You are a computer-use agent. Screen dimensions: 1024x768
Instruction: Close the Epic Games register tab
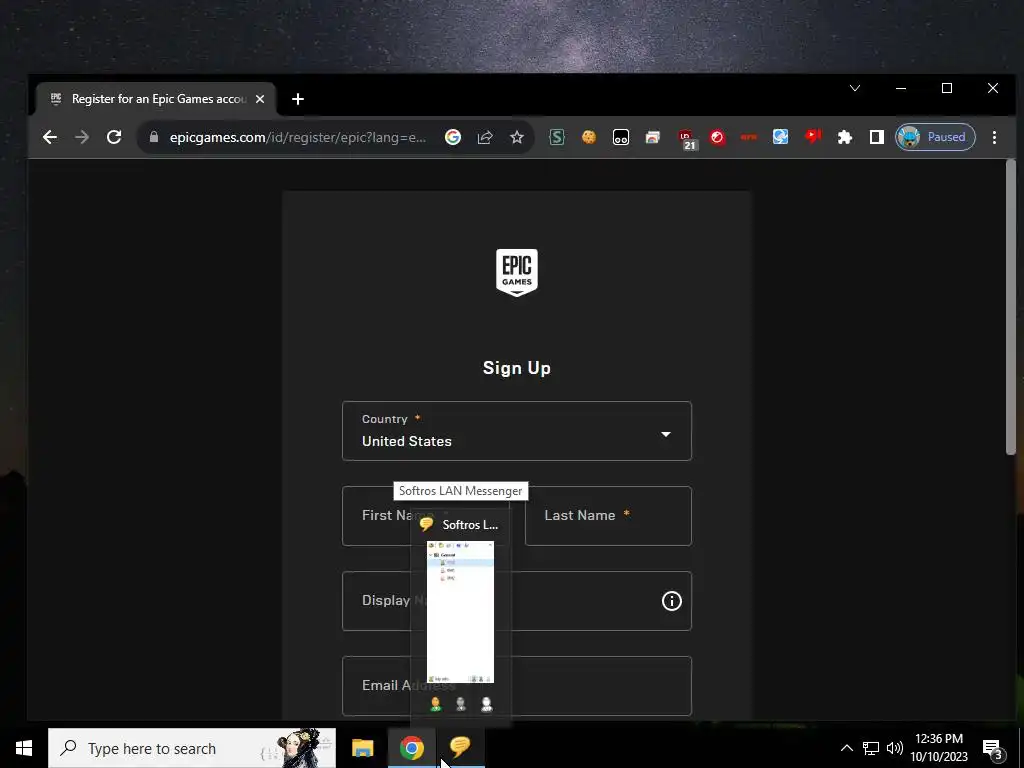coord(260,99)
